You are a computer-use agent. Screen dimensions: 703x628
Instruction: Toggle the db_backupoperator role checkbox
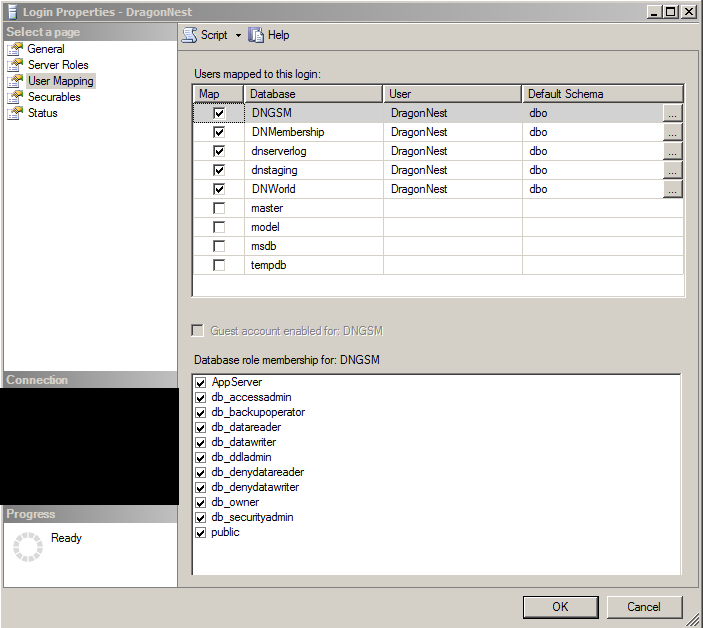pyautogui.click(x=200, y=413)
